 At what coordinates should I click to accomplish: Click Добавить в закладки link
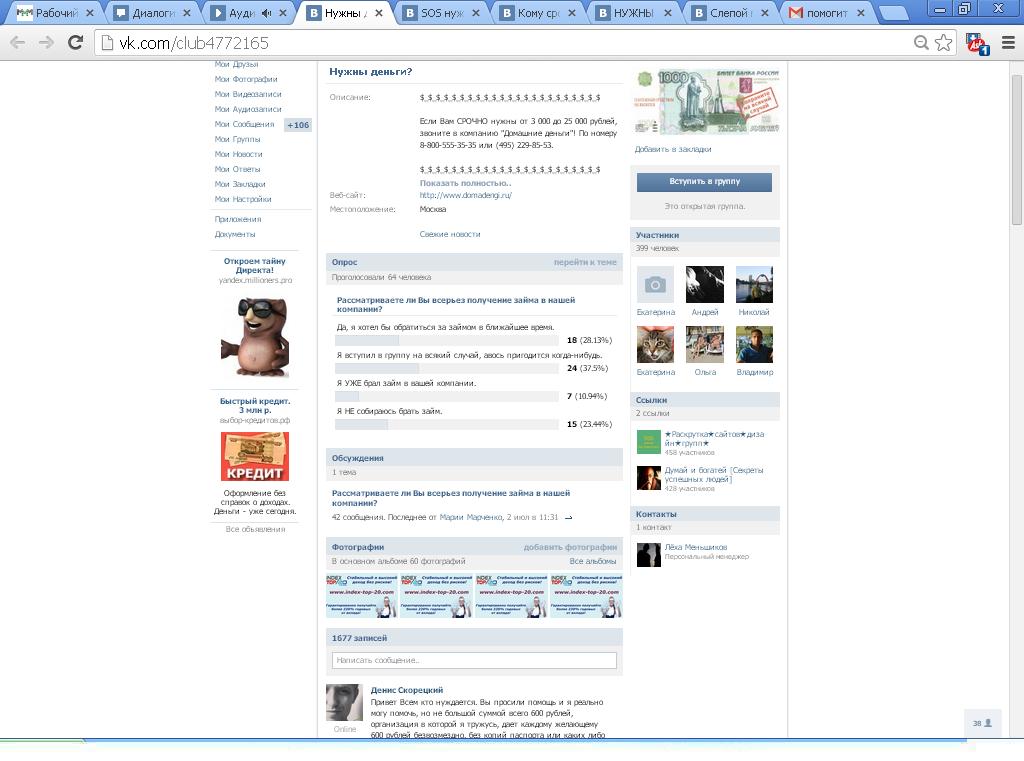tap(673, 150)
